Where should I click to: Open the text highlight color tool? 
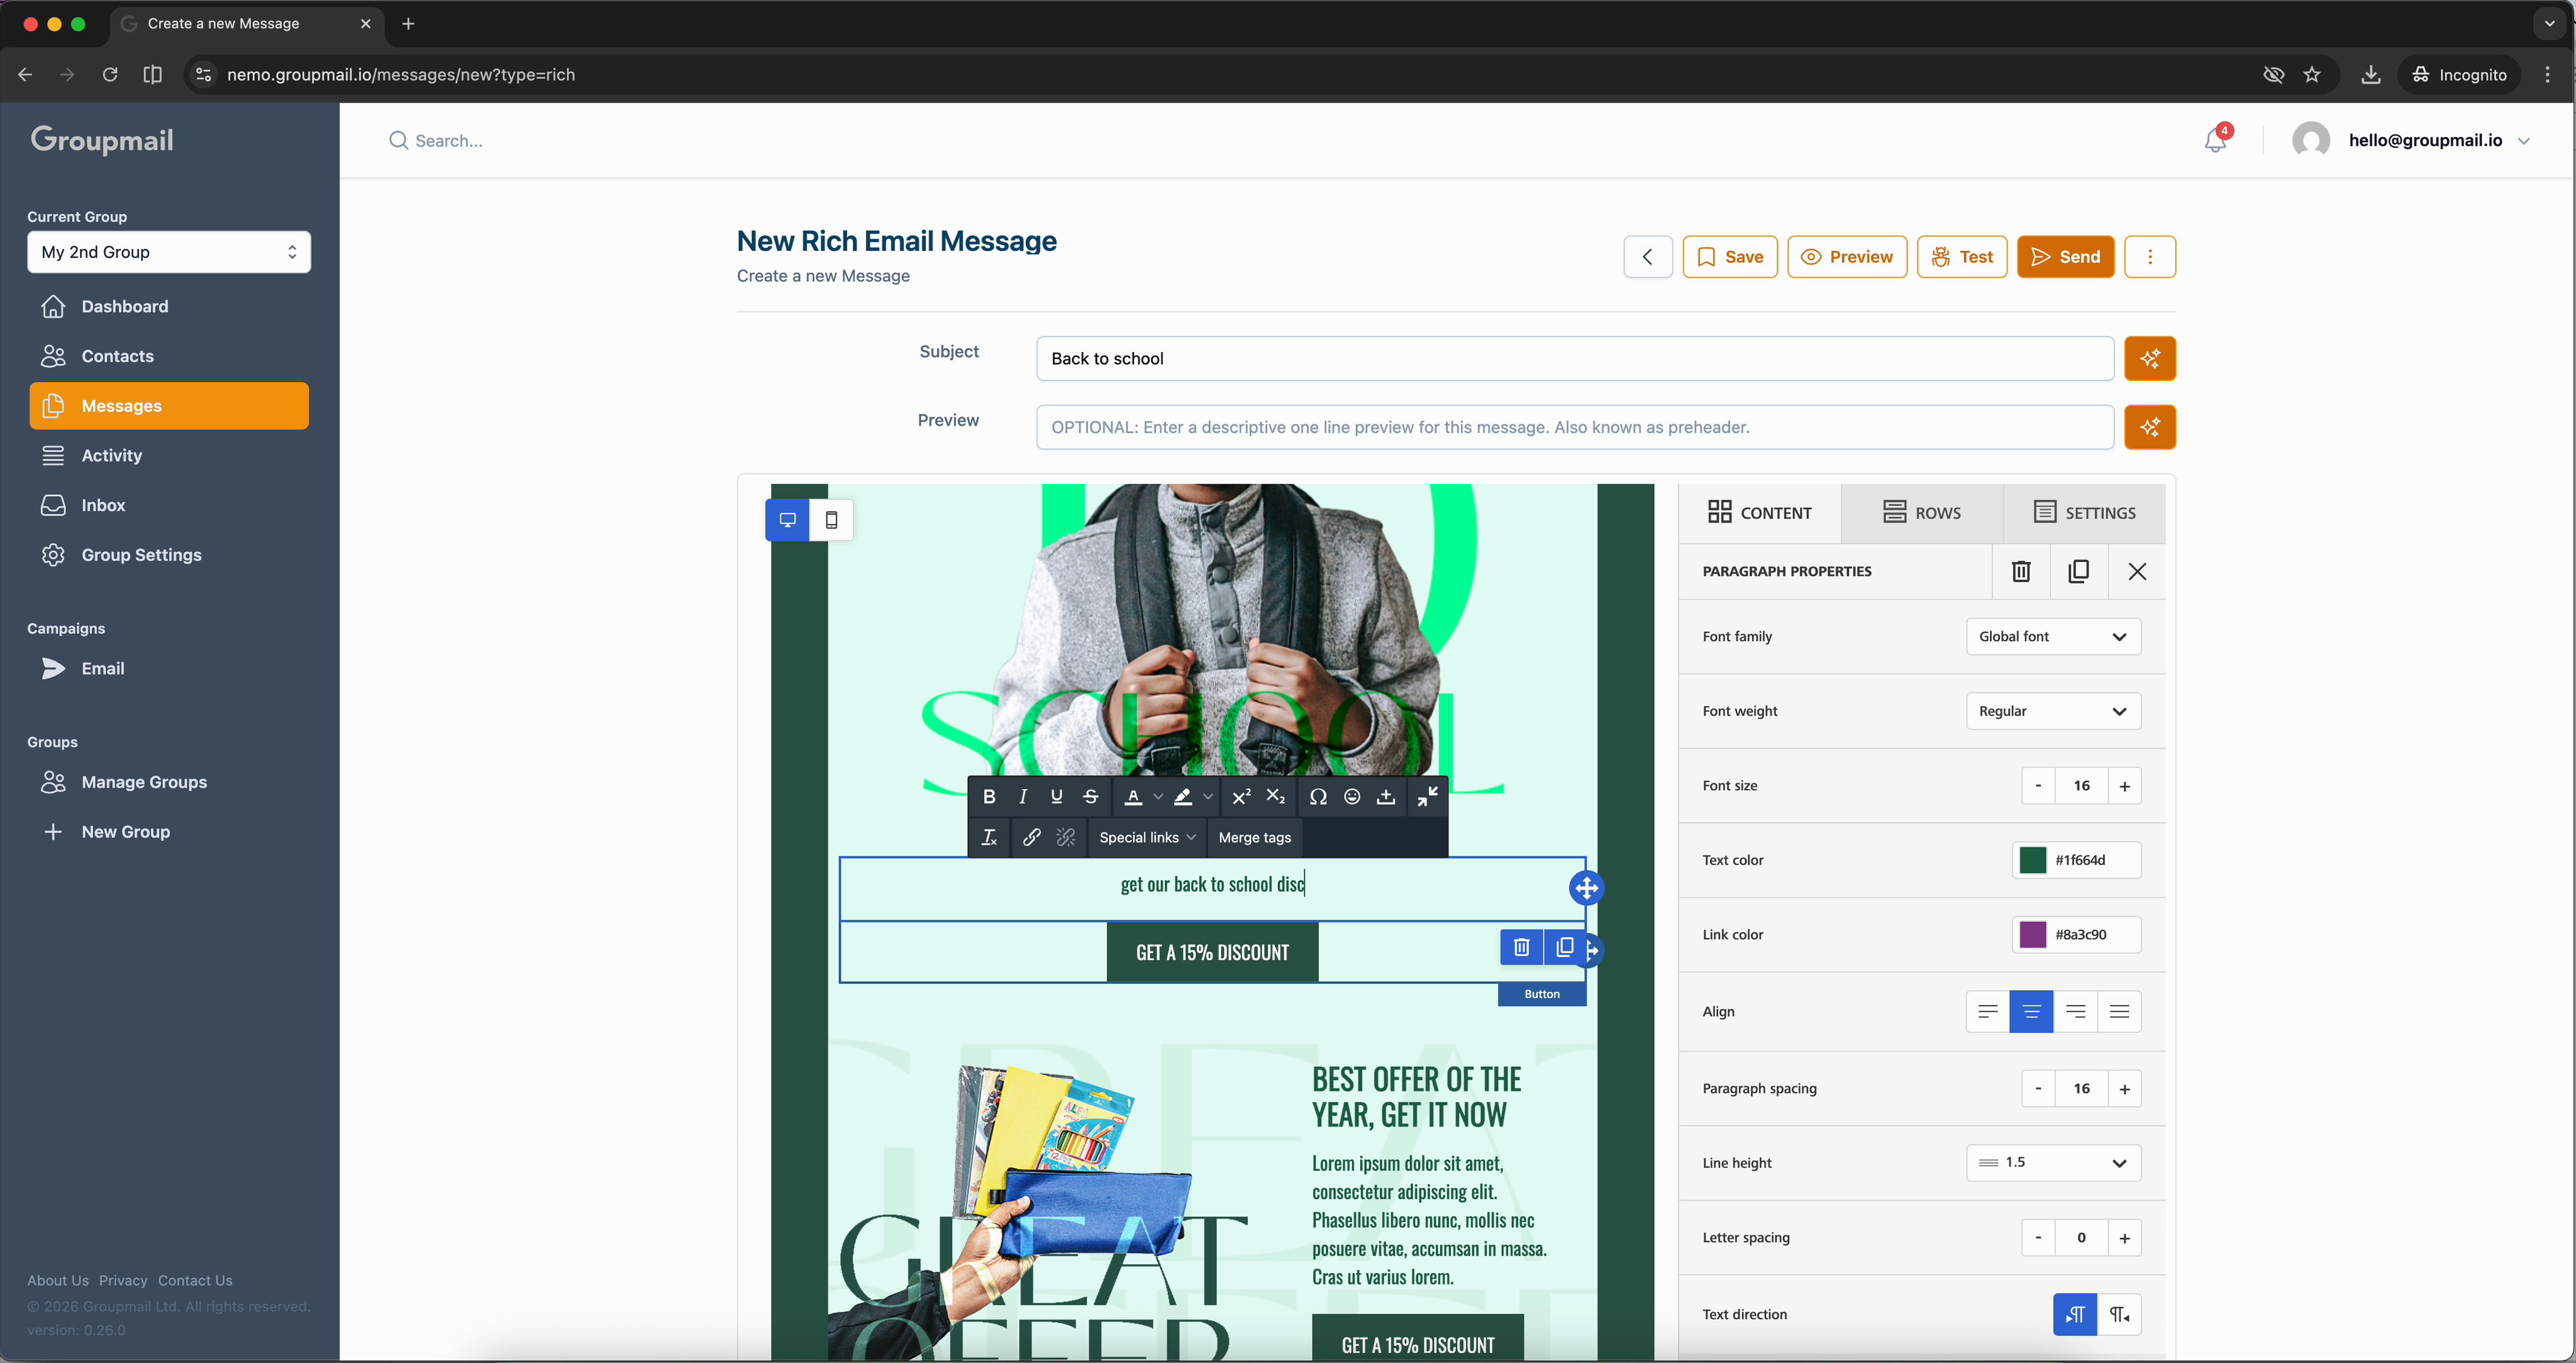(x=1183, y=796)
